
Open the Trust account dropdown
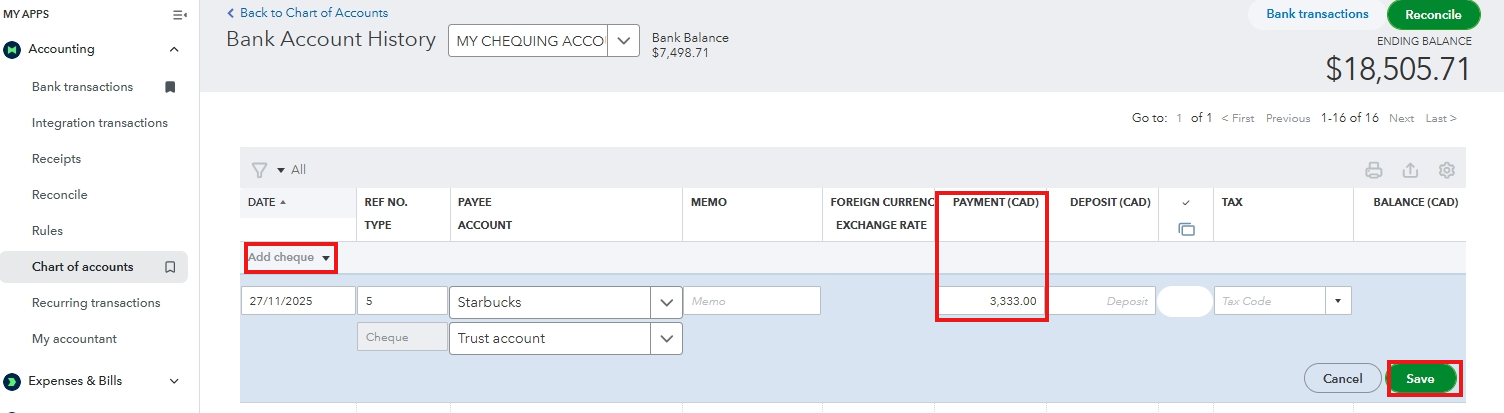[666, 339]
